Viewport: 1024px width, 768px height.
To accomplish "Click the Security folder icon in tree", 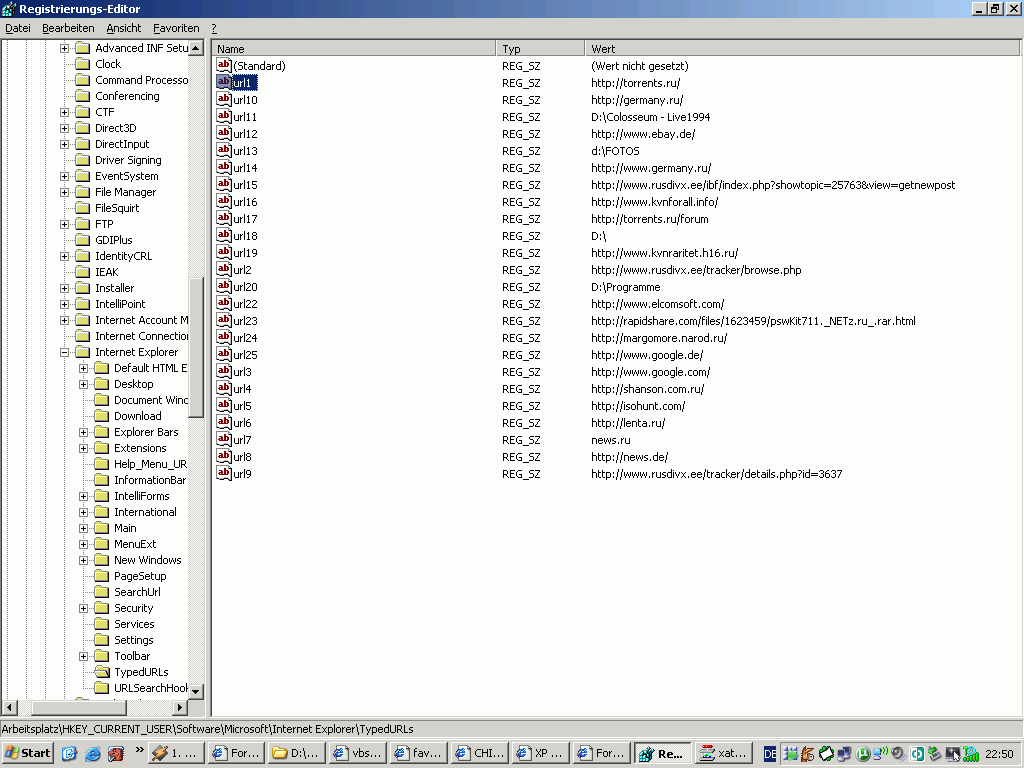I will click(x=101, y=608).
